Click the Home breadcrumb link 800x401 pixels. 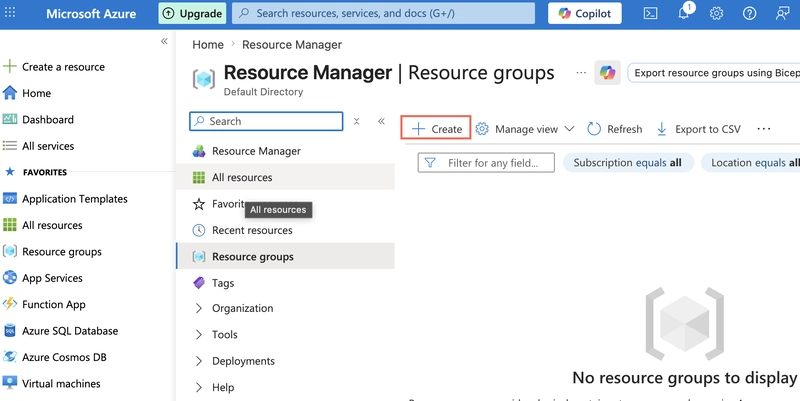[208, 45]
